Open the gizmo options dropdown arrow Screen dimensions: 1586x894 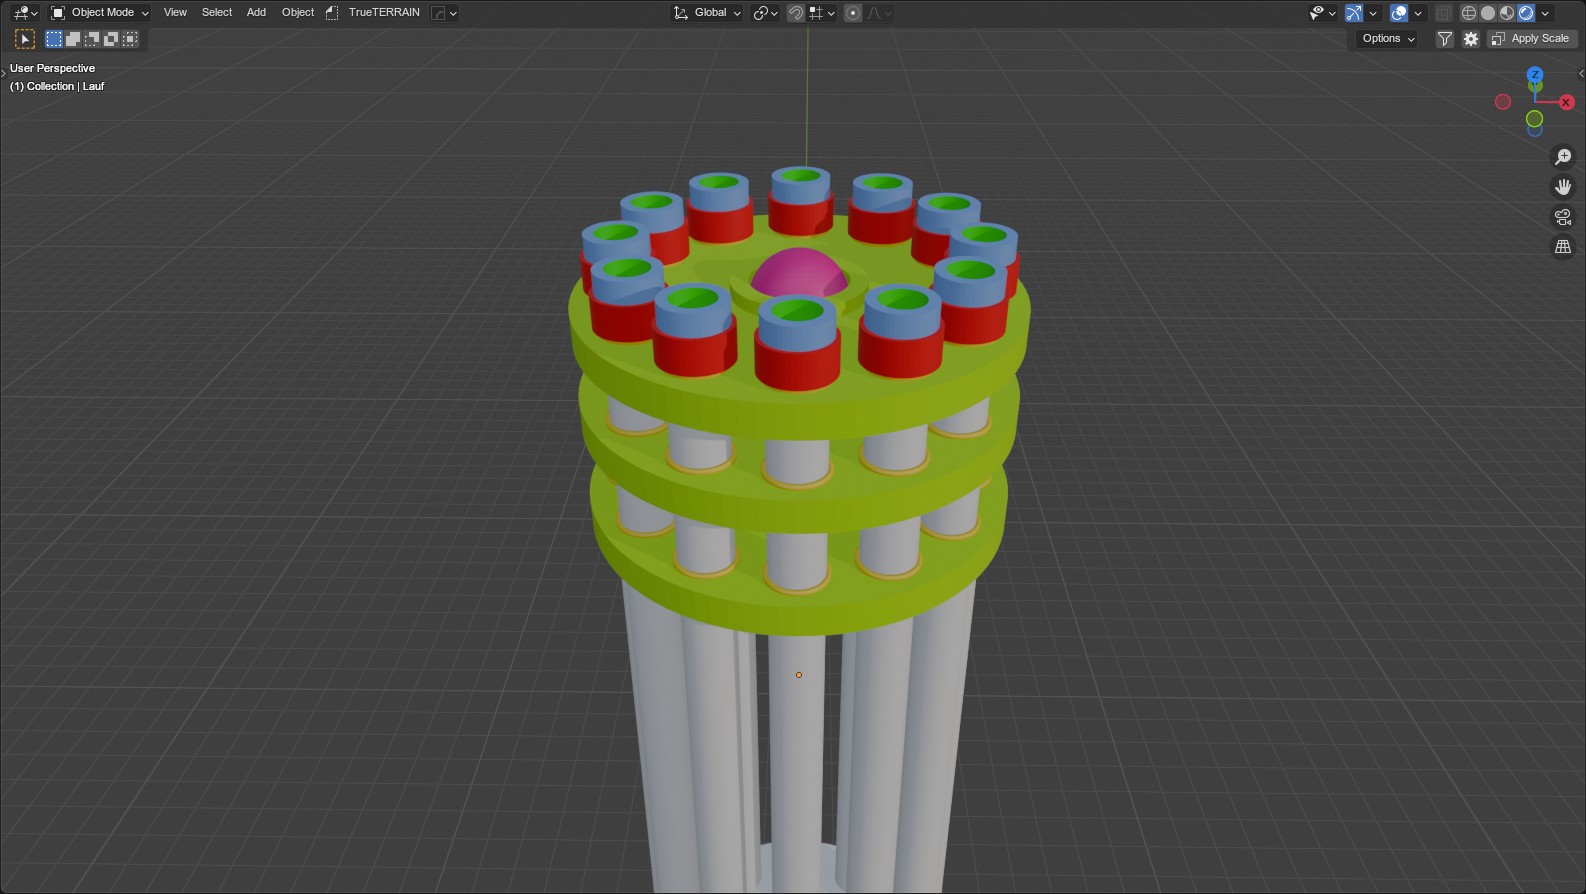(1373, 13)
